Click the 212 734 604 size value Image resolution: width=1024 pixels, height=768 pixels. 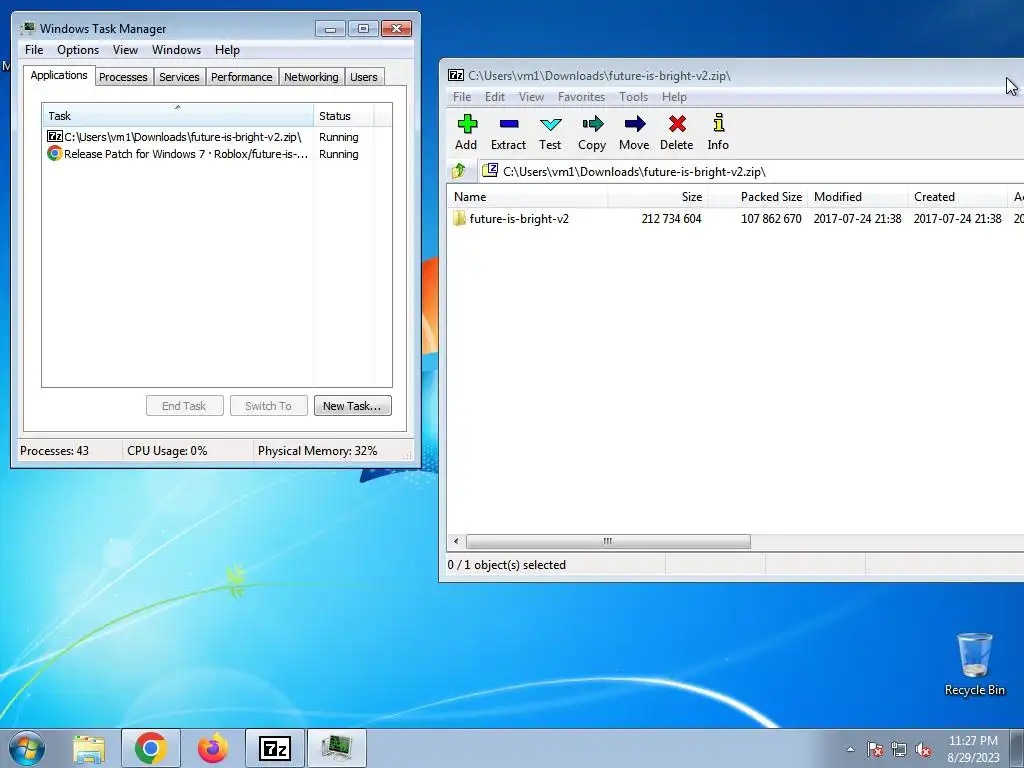click(671, 219)
